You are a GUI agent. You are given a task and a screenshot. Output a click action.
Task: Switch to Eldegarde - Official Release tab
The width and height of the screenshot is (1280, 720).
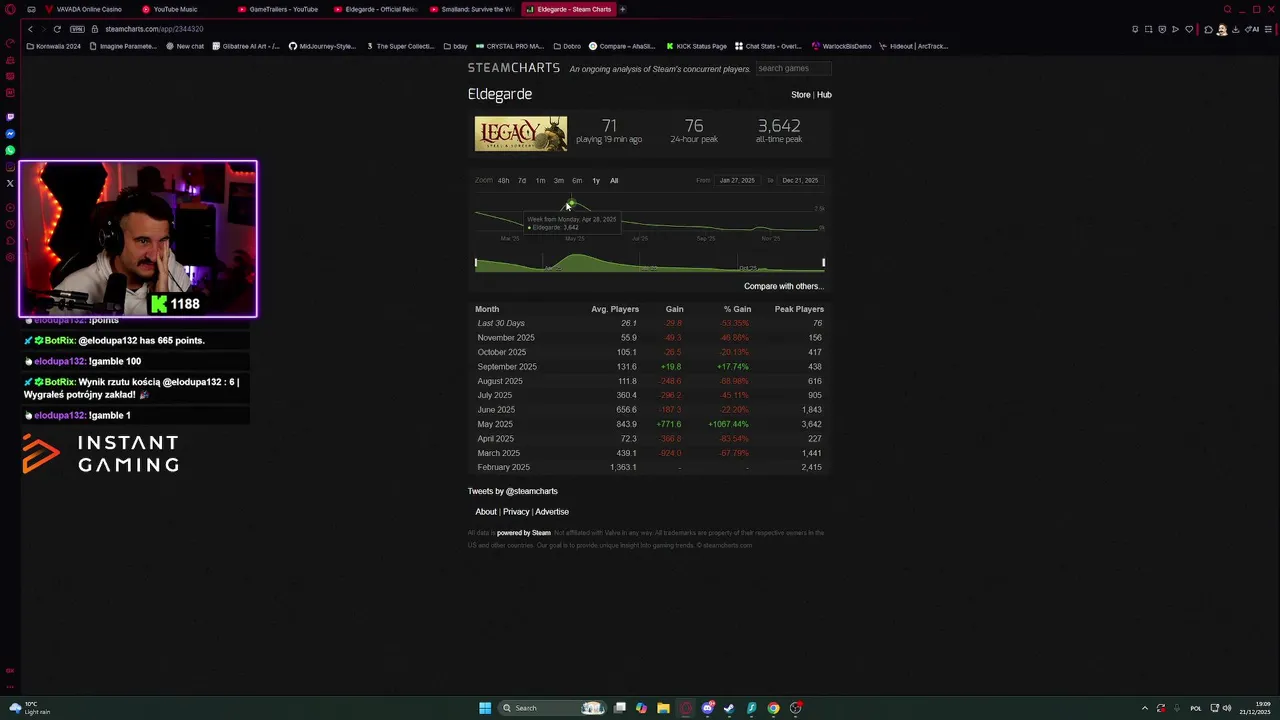[x=376, y=9]
